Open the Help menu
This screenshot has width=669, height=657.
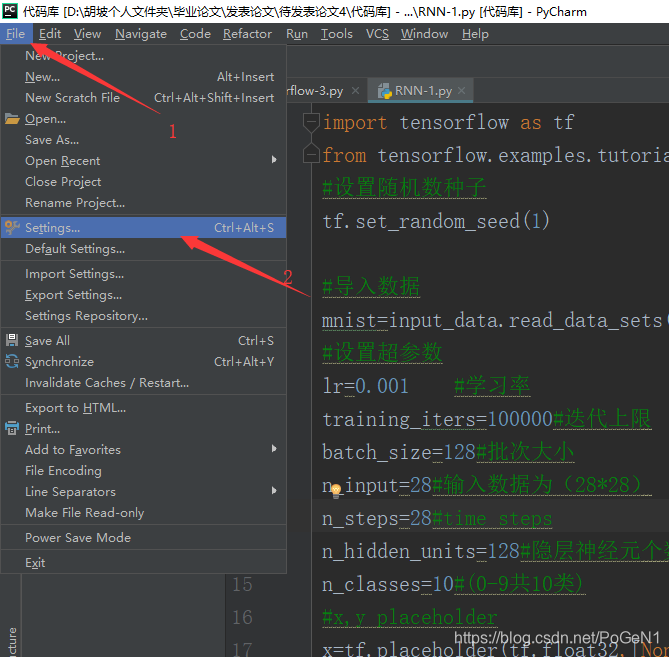tap(475, 34)
